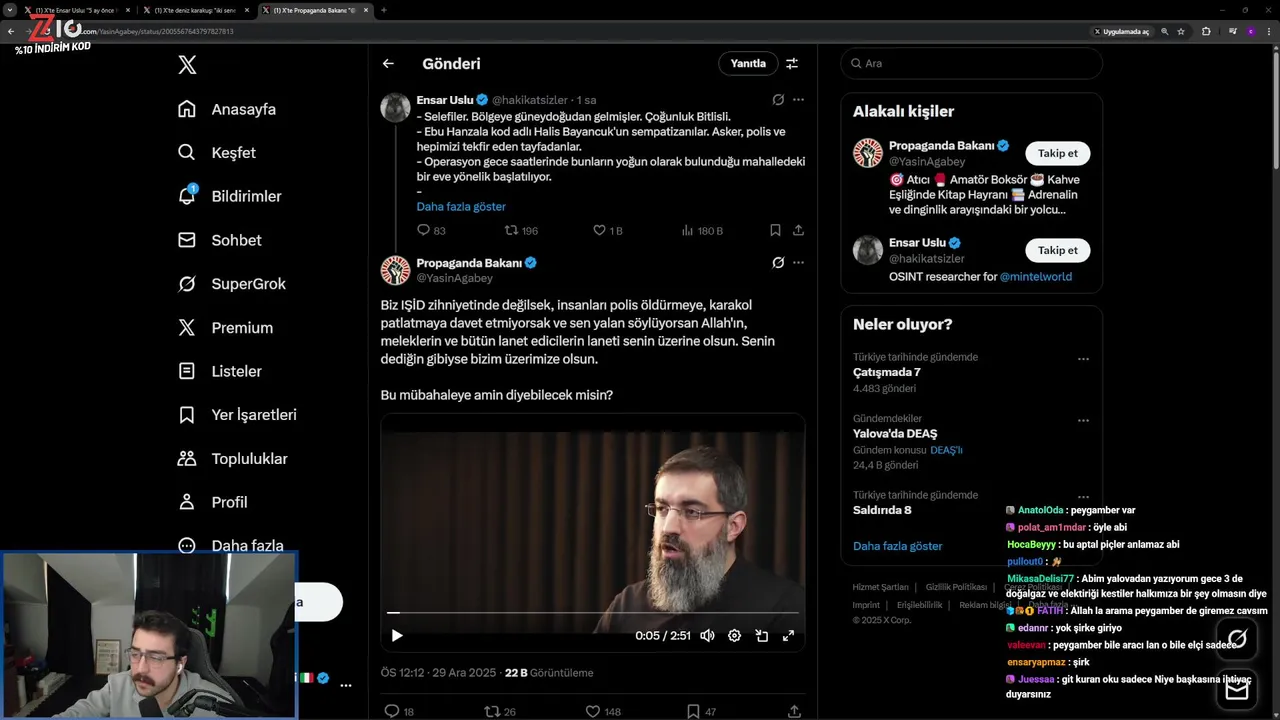
Task: Open video settings gear
Action: 734,635
